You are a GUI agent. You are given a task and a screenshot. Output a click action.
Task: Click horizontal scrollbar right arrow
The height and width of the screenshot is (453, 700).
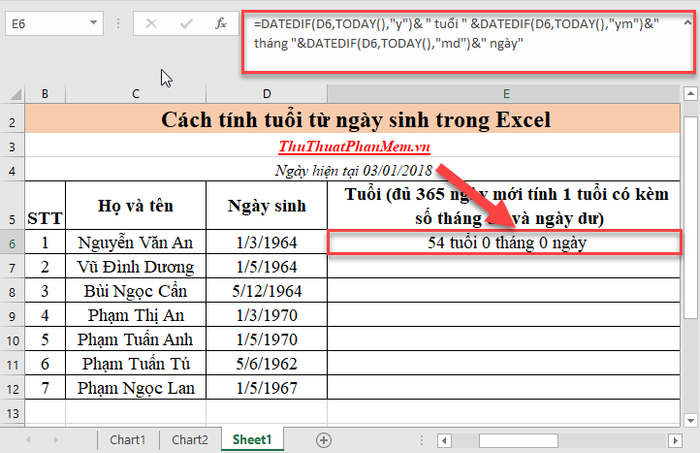coord(675,441)
